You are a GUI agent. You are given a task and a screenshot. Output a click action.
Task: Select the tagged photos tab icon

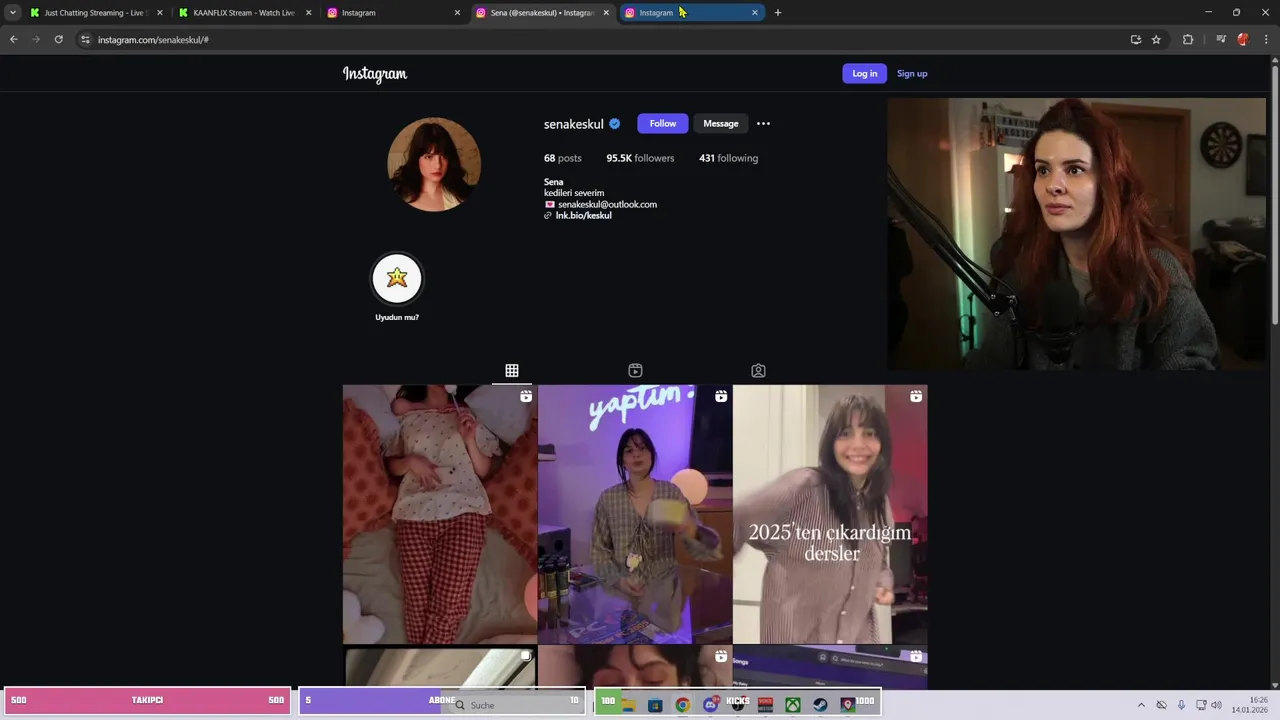pyautogui.click(x=758, y=371)
